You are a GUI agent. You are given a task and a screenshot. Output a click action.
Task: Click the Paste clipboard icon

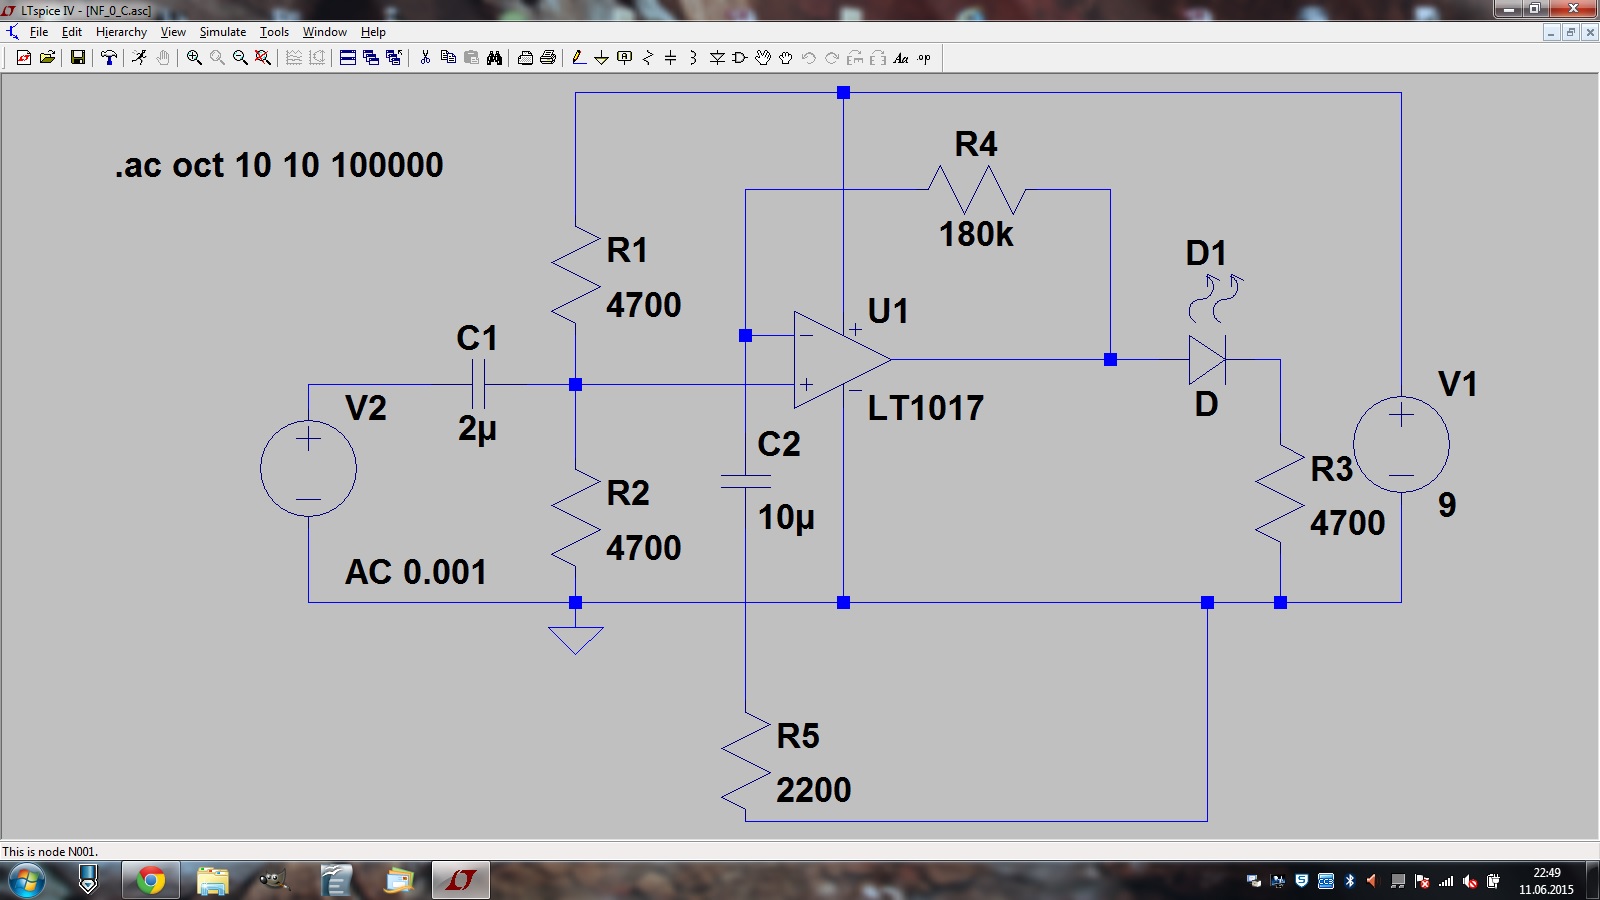[x=471, y=58]
